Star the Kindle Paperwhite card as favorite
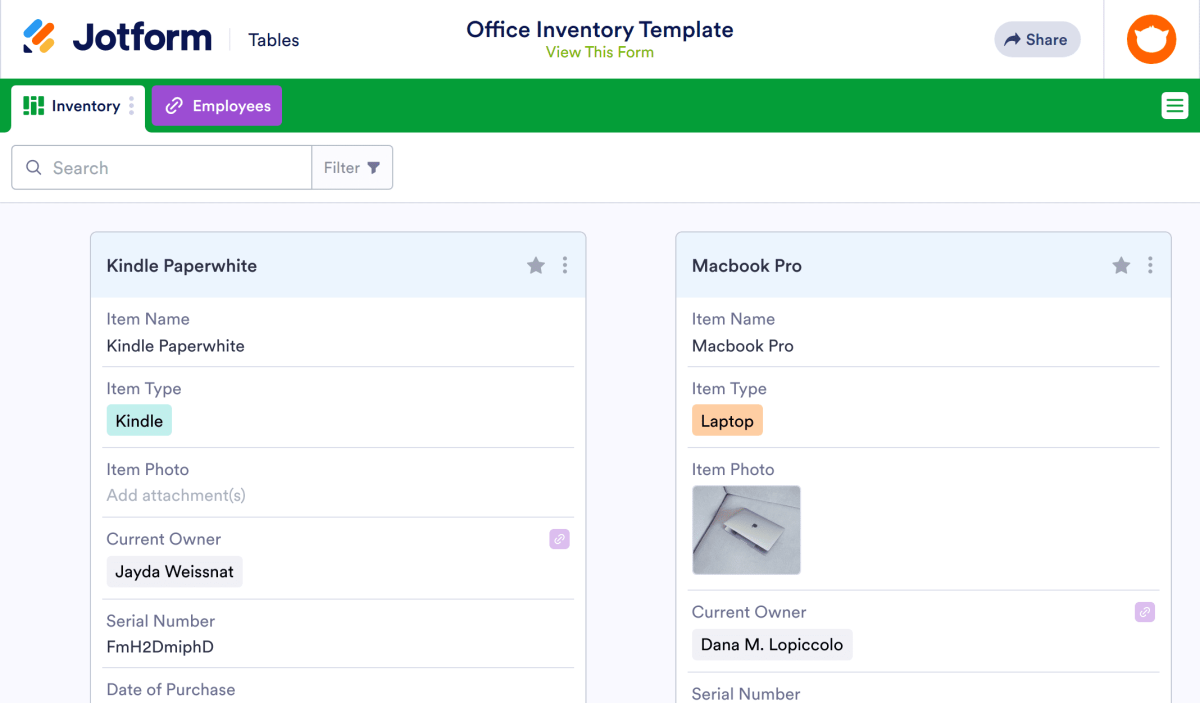The image size is (1200, 703). pos(535,265)
